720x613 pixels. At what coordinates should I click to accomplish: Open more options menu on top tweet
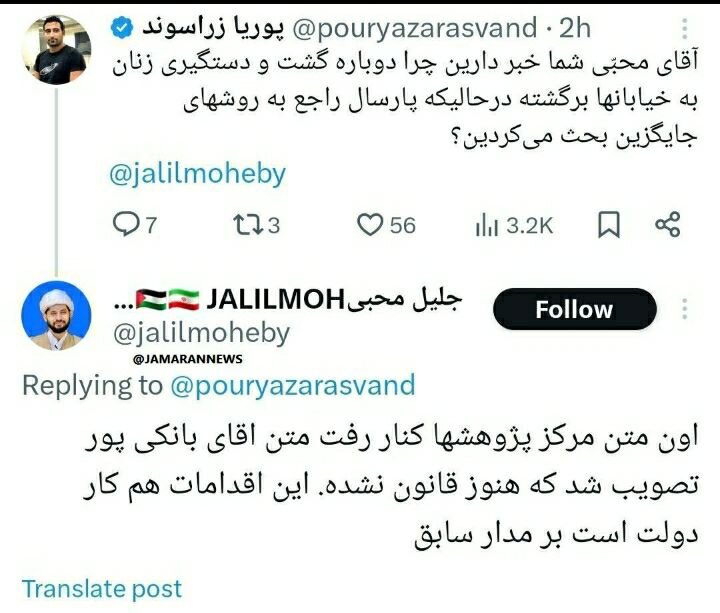(x=685, y=28)
